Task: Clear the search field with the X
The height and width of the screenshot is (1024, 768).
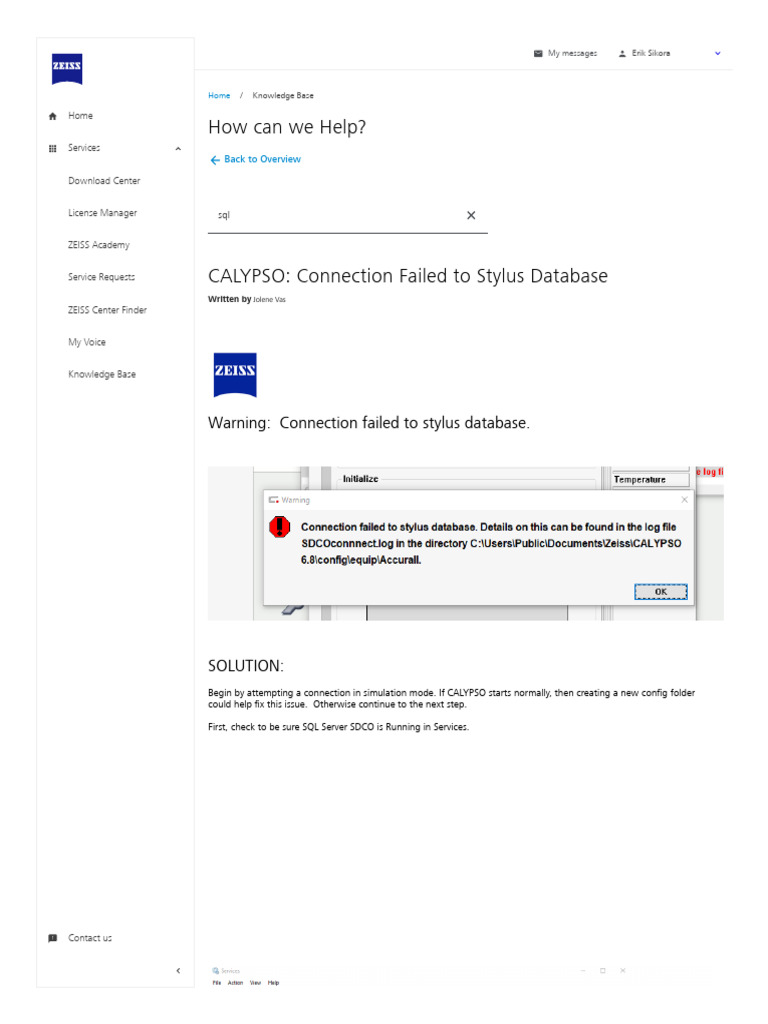Action: [471, 216]
